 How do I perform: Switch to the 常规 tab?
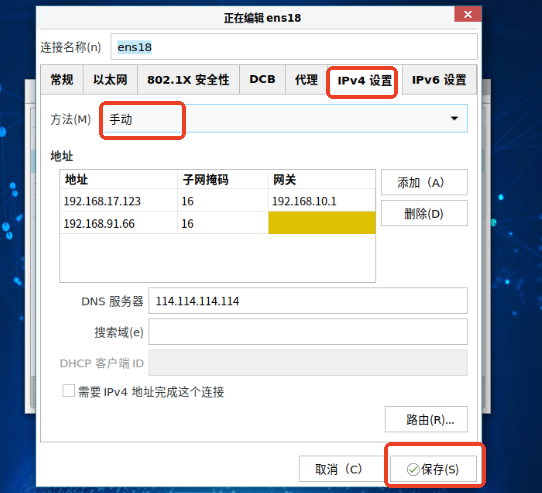pyautogui.click(x=62, y=80)
